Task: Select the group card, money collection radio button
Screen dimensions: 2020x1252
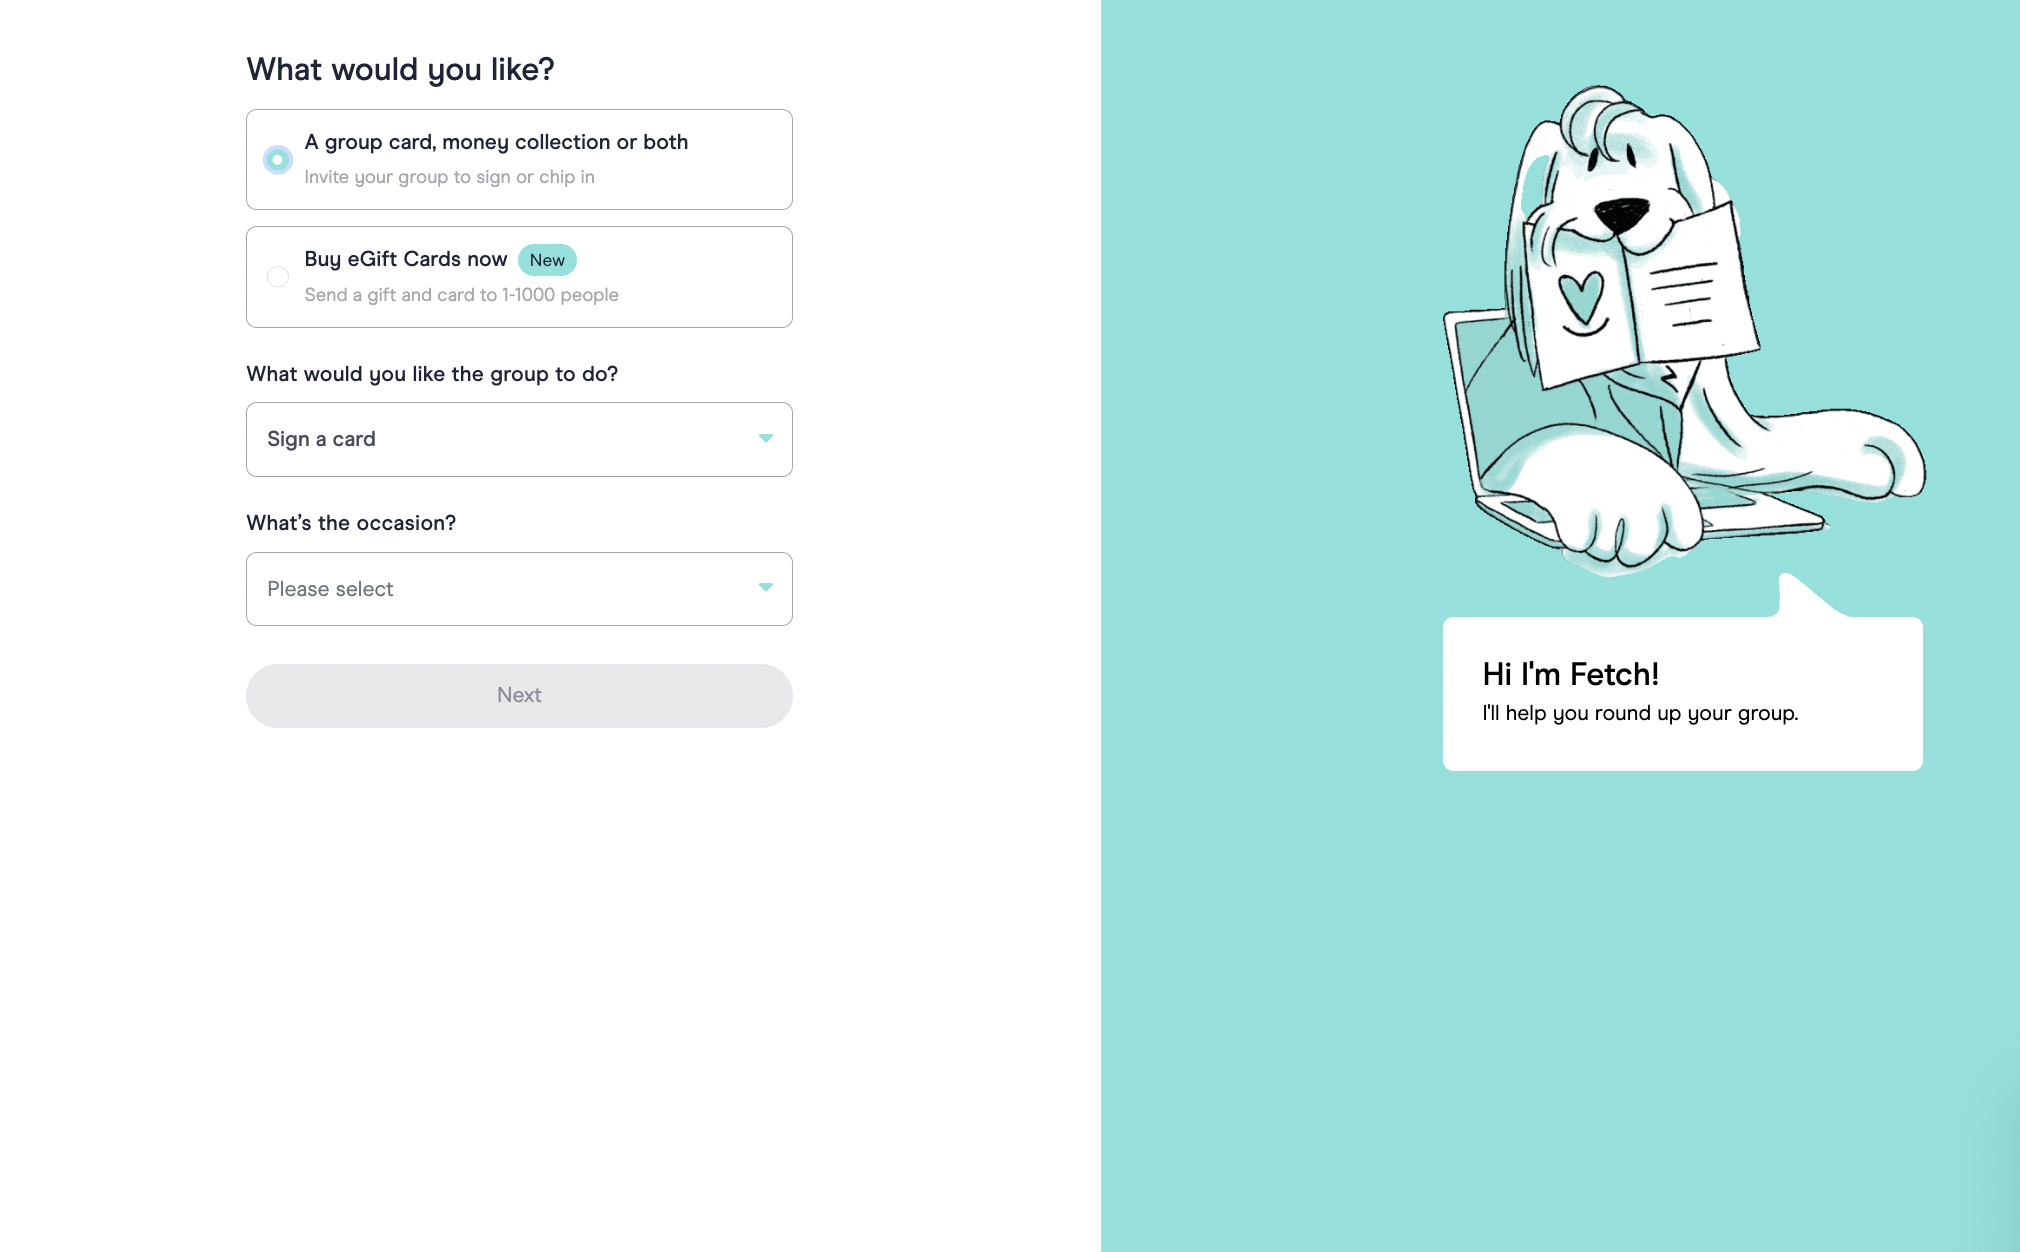Action: point(278,160)
